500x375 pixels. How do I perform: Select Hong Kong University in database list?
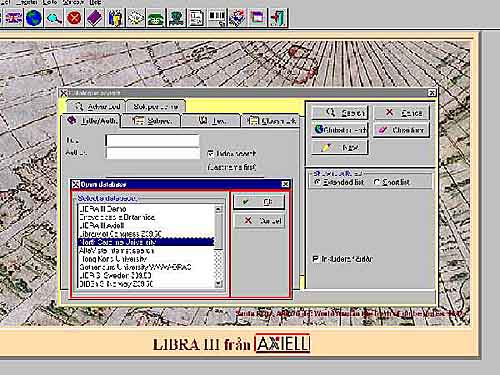146,259
